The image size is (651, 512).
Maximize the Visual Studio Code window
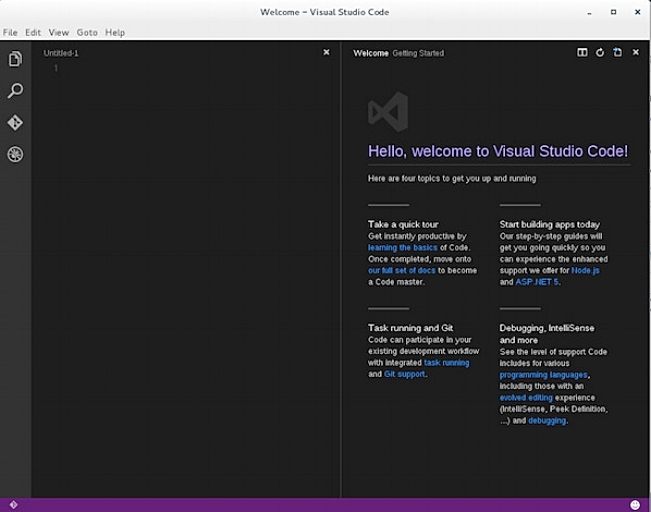(613, 12)
